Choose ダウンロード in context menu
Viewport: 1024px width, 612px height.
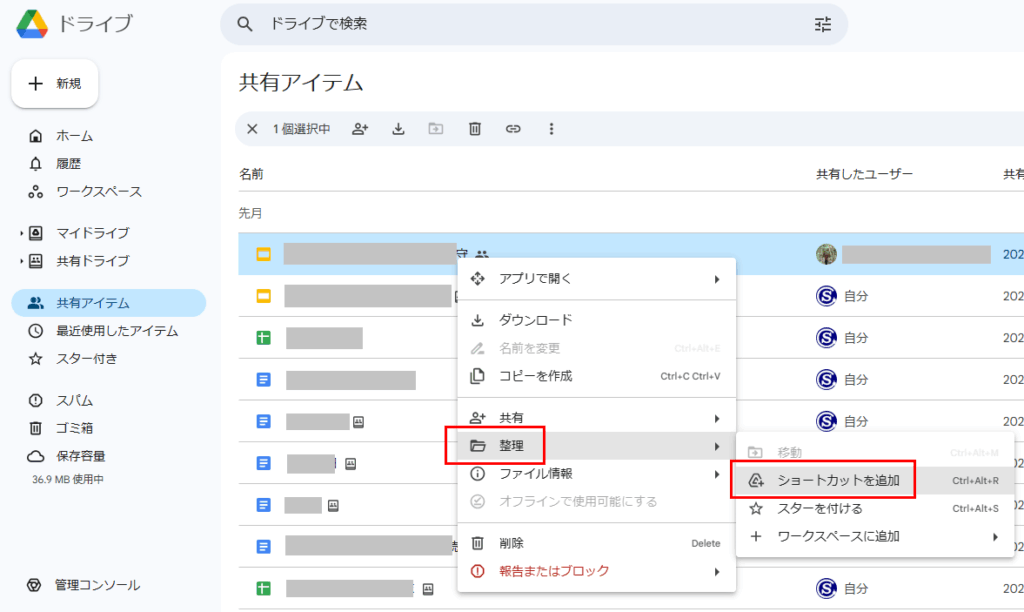(535, 320)
